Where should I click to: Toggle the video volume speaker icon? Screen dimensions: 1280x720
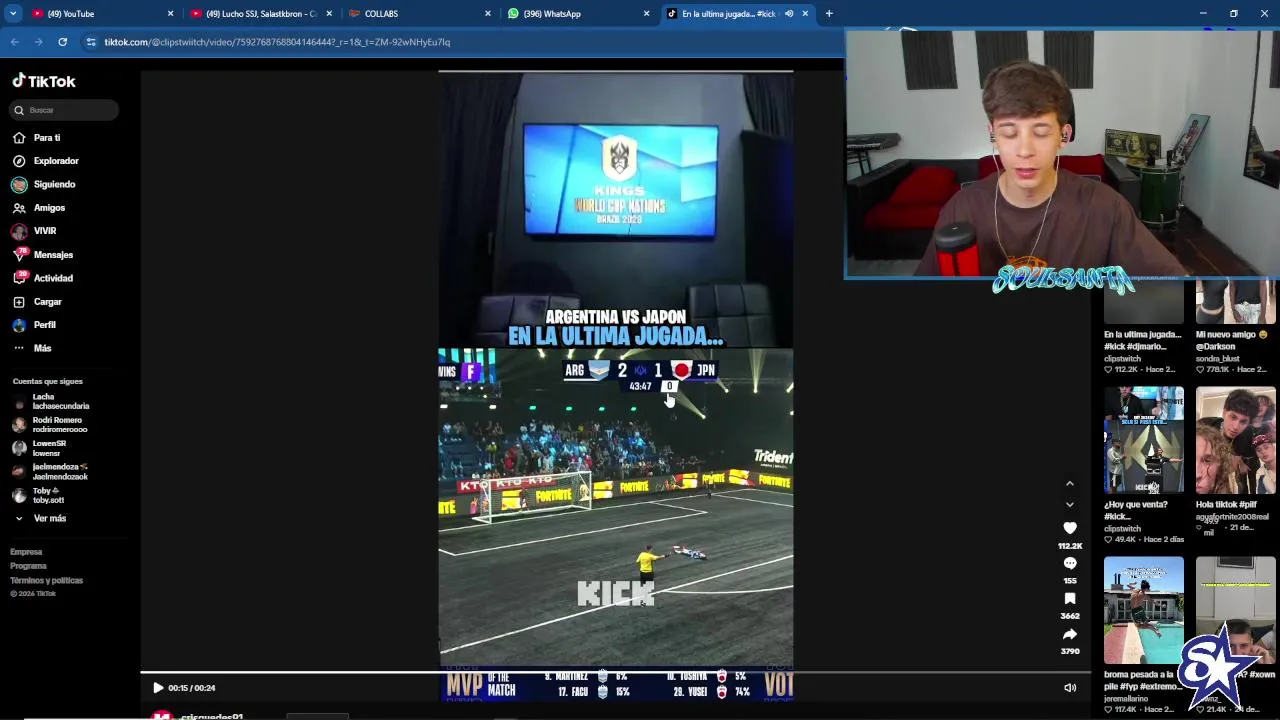(1070, 688)
